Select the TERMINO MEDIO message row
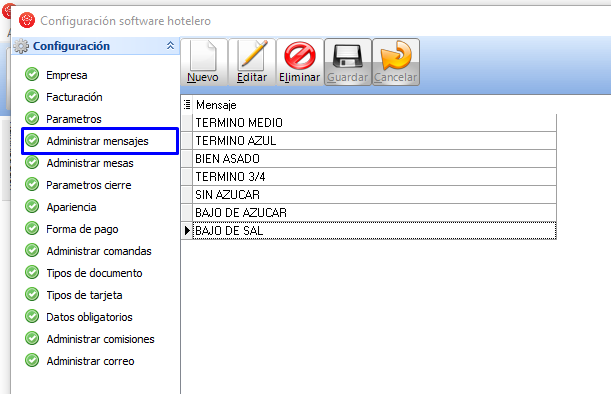The image size is (611, 394). [x=374, y=123]
